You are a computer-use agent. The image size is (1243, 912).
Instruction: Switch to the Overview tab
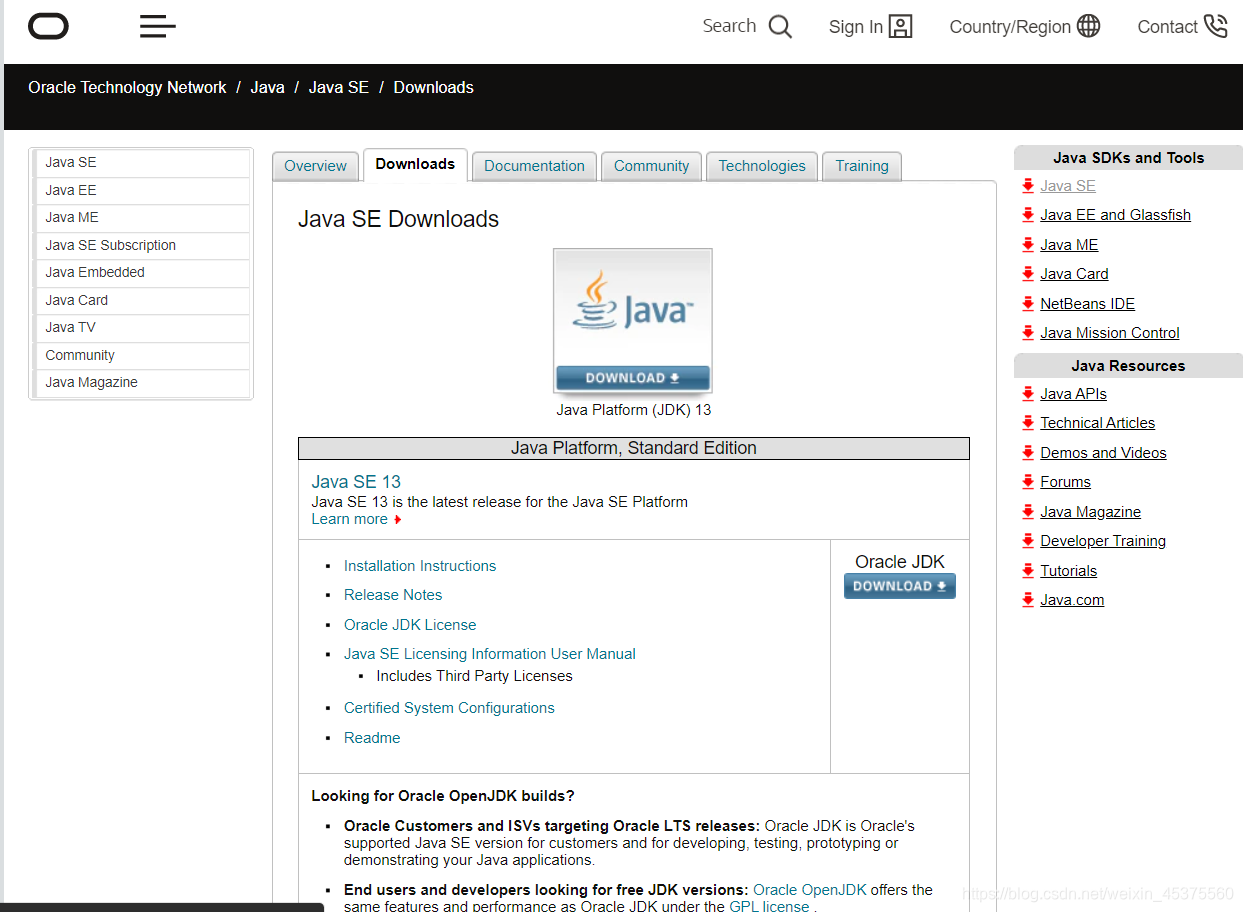pyautogui.click(x=315, y=166)
